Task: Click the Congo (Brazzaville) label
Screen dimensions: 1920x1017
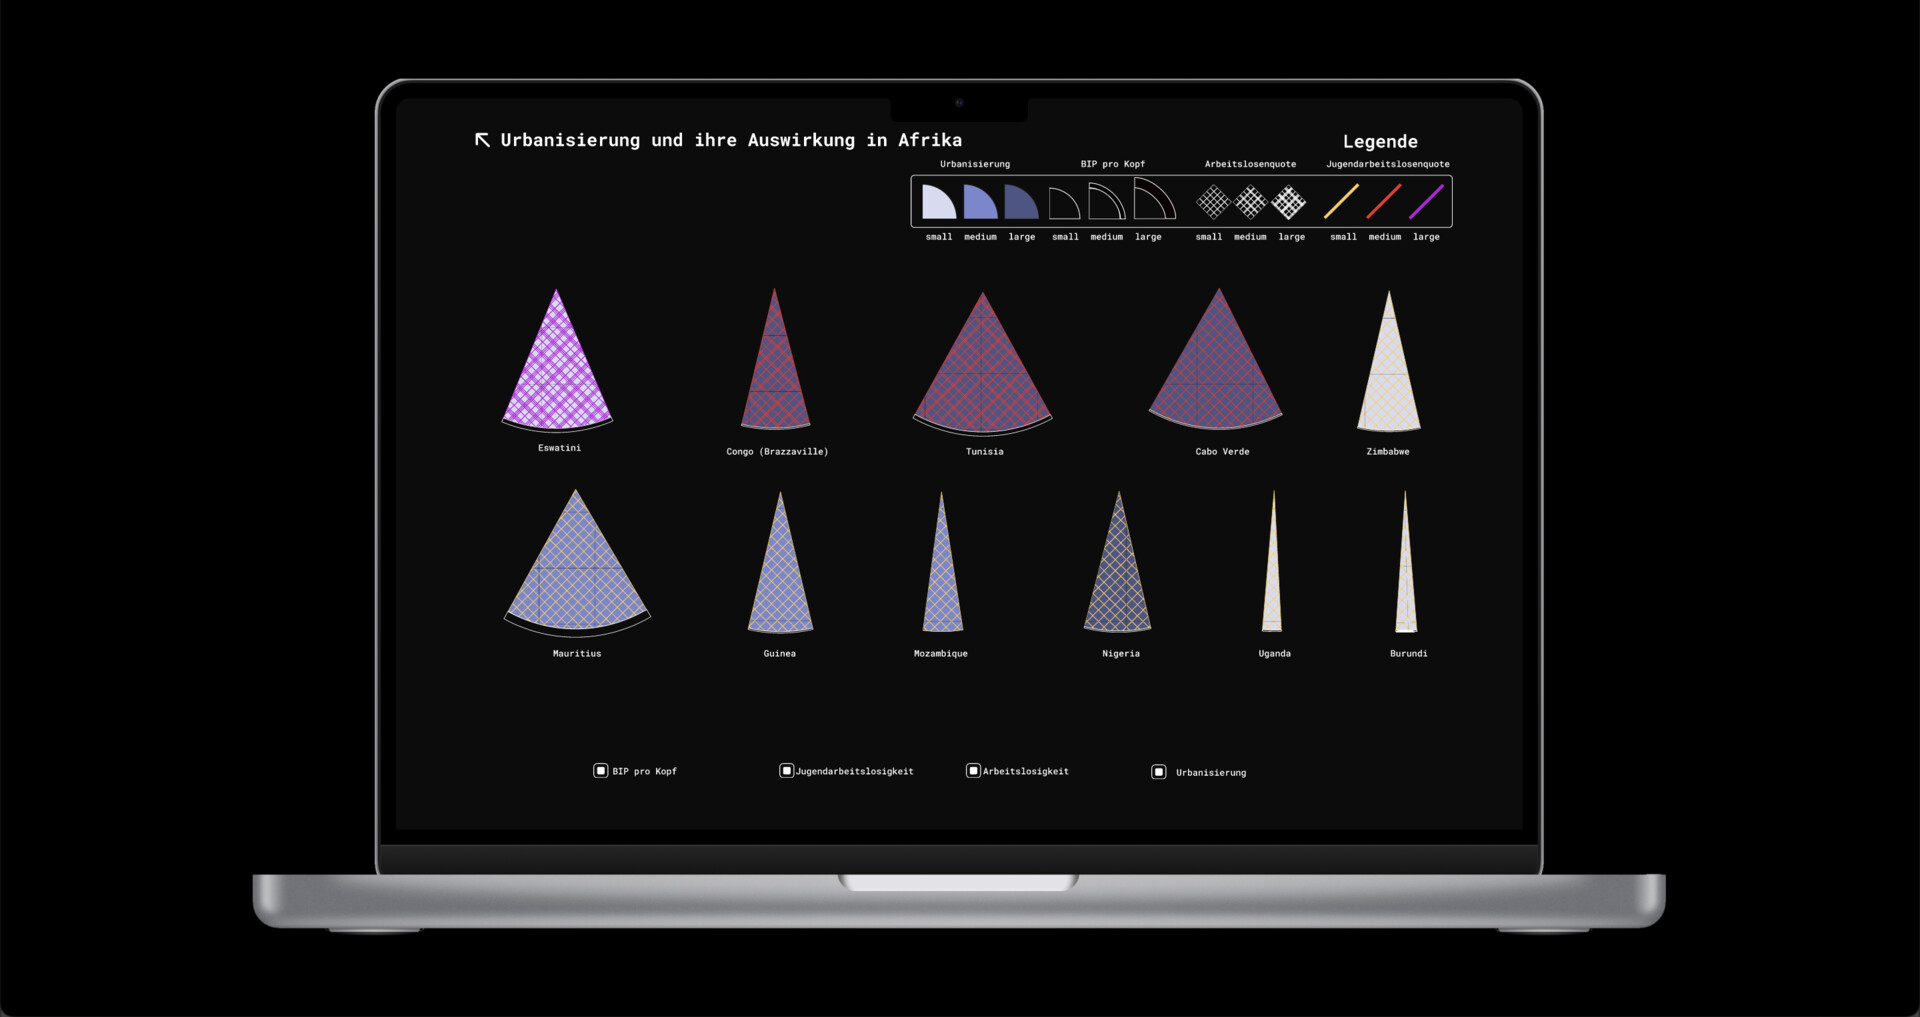Action: coord(777,452)
